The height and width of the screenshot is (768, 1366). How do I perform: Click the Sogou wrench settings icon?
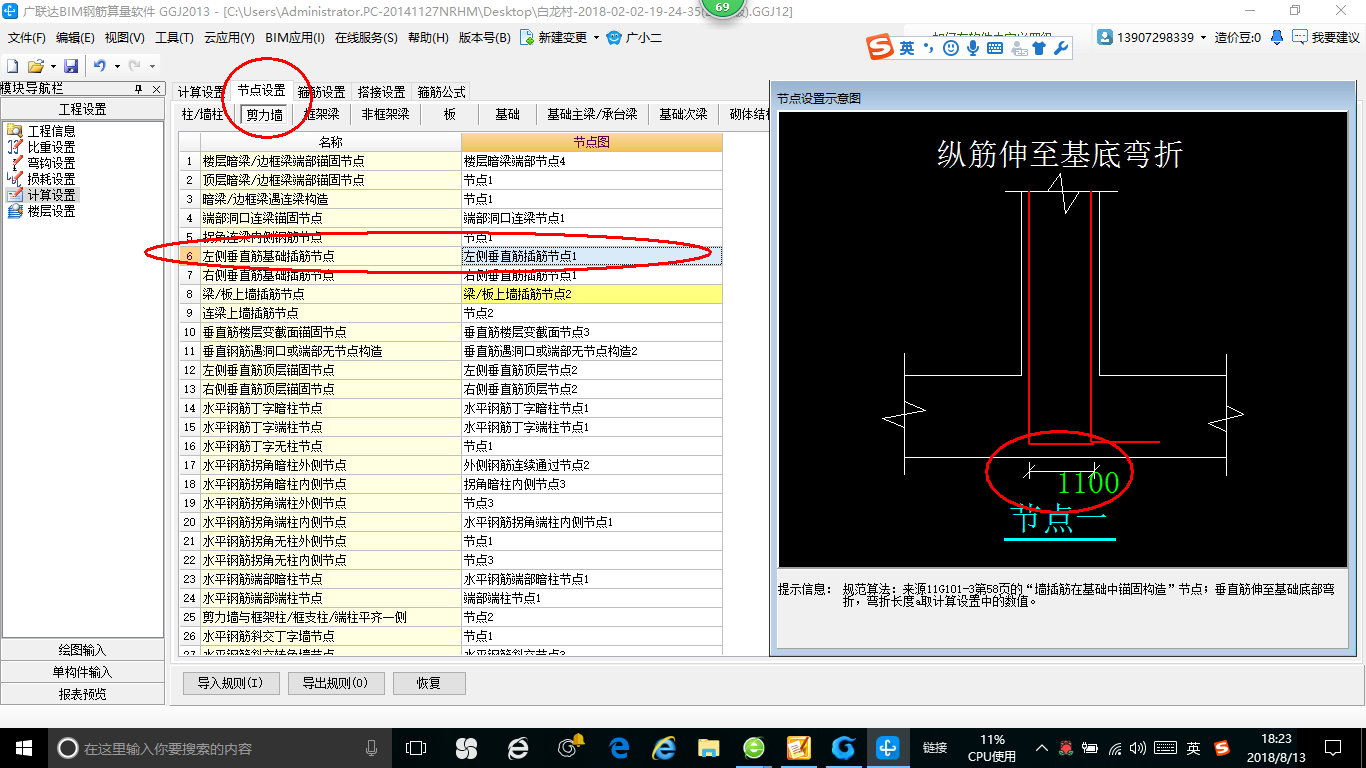click(1061, 48)
